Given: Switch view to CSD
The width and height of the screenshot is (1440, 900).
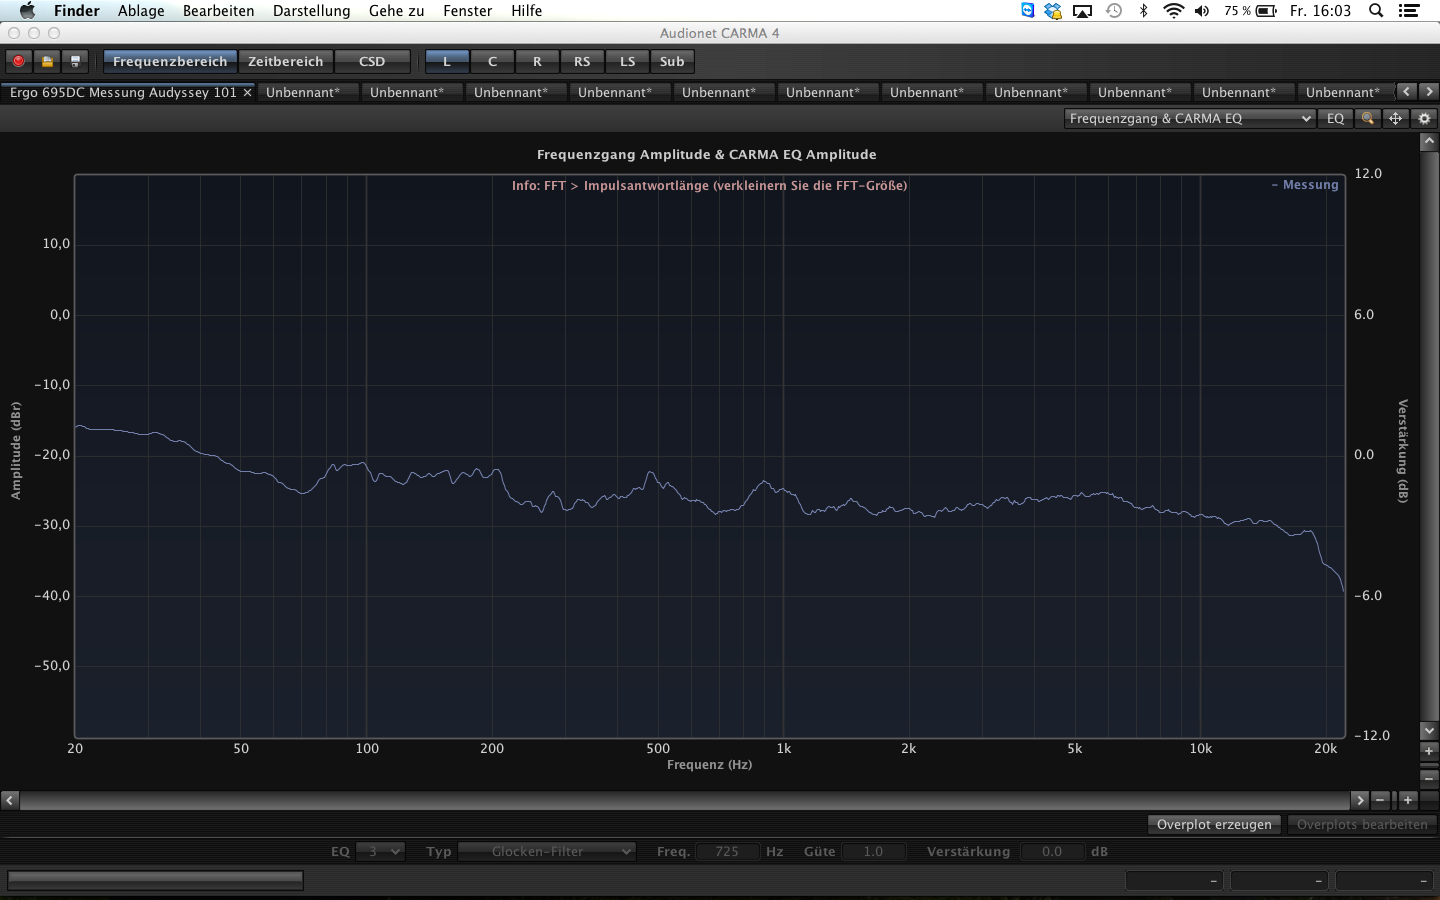Looking at the screenshot, I should point(372,61).
